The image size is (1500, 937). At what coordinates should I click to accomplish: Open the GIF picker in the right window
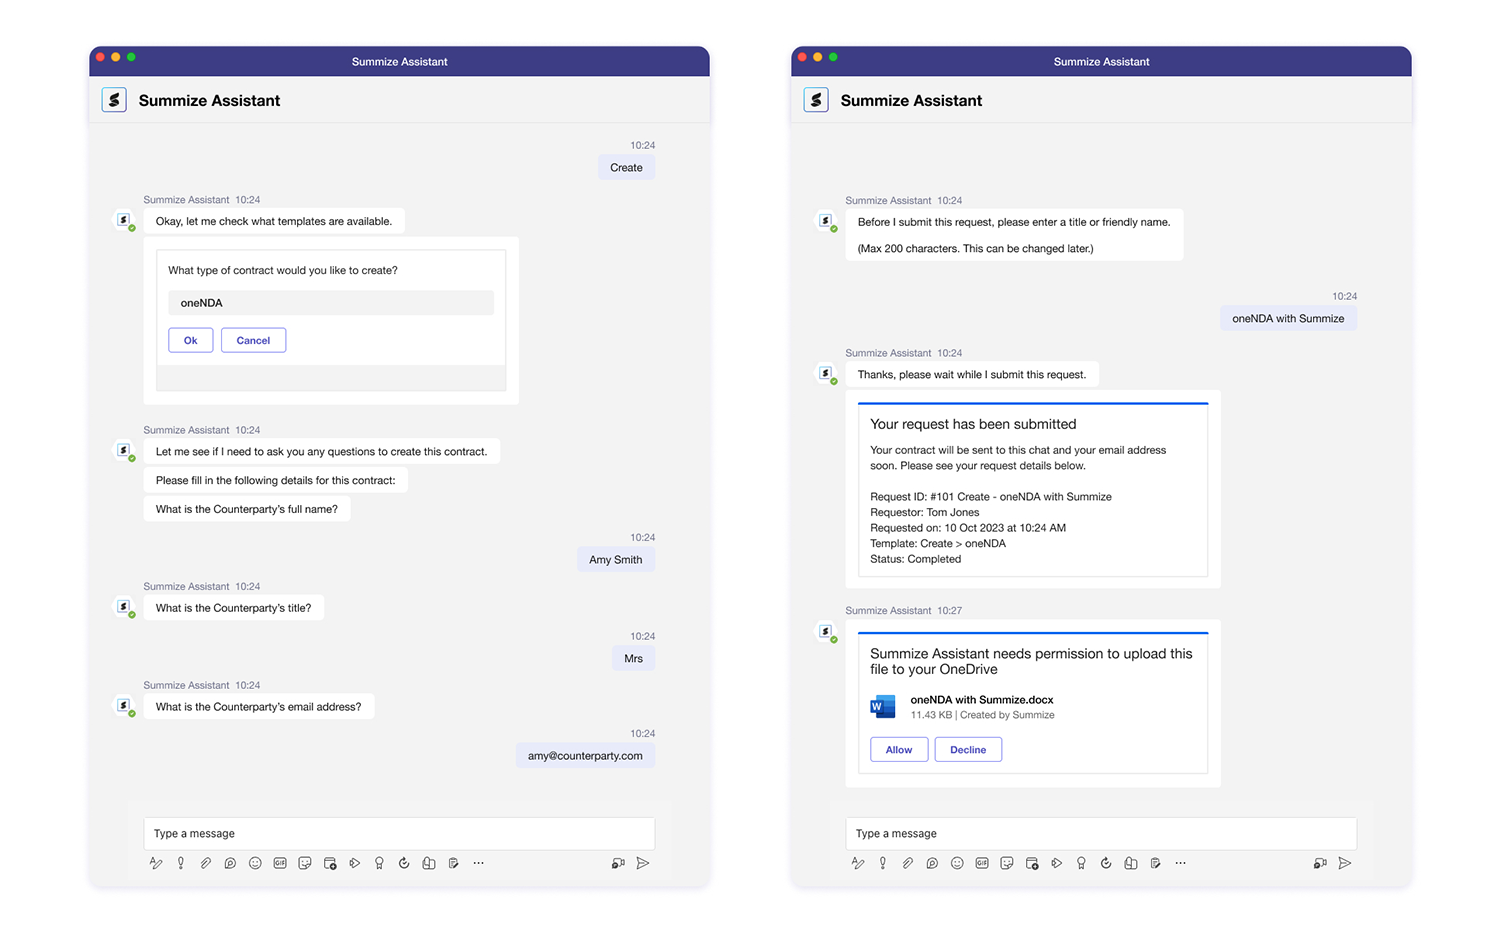982,863
